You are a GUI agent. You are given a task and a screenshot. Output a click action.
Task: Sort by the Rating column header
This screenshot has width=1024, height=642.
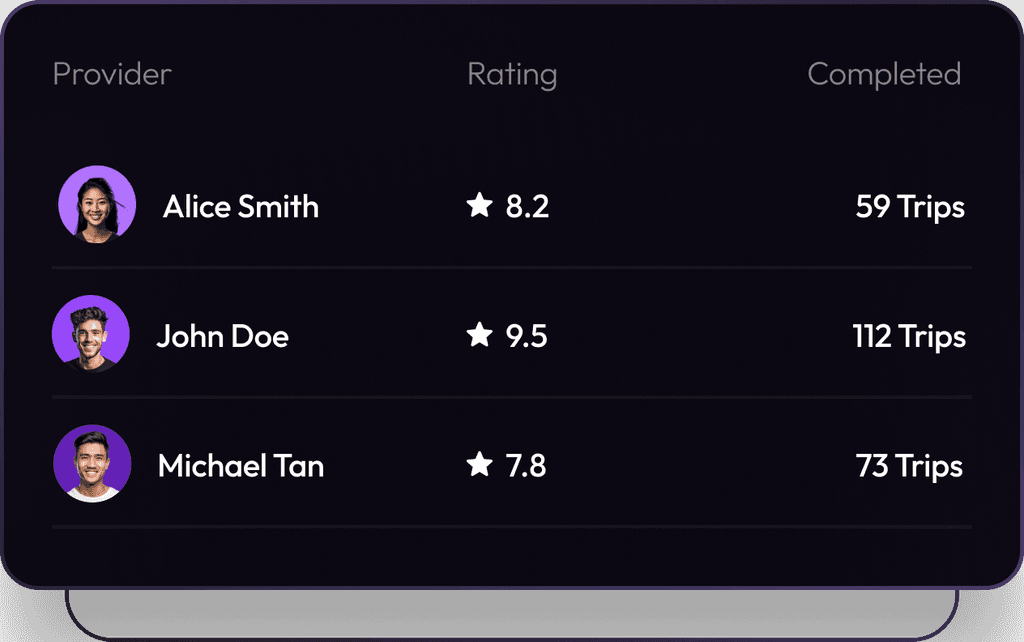click(x=512, y=74)
